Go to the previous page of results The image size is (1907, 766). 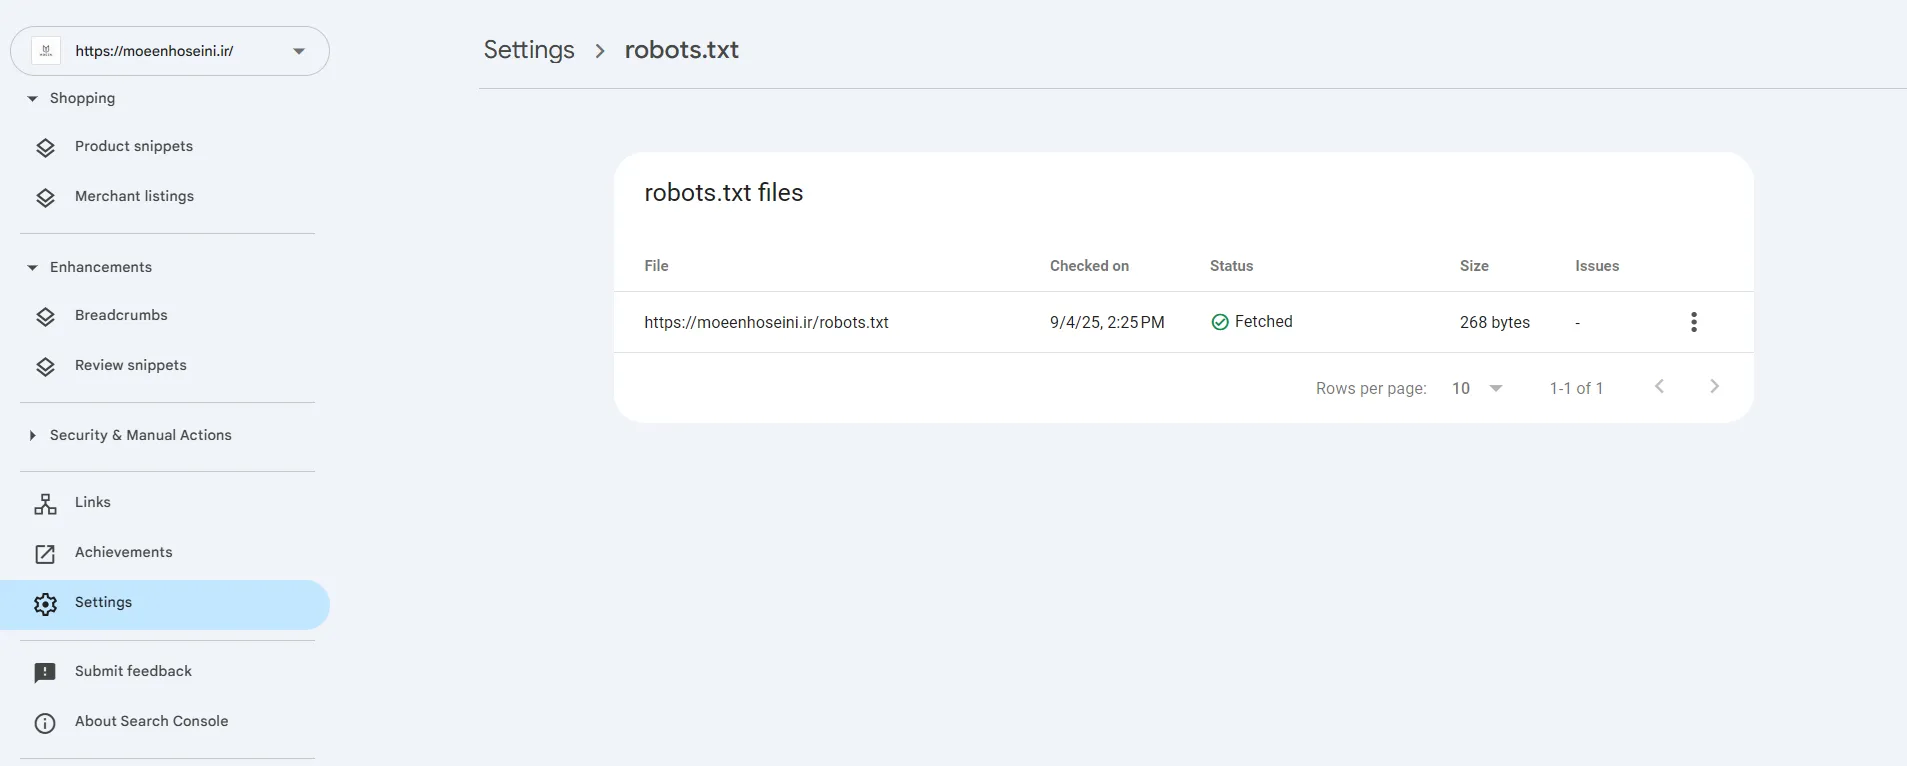pos(1659,387)
